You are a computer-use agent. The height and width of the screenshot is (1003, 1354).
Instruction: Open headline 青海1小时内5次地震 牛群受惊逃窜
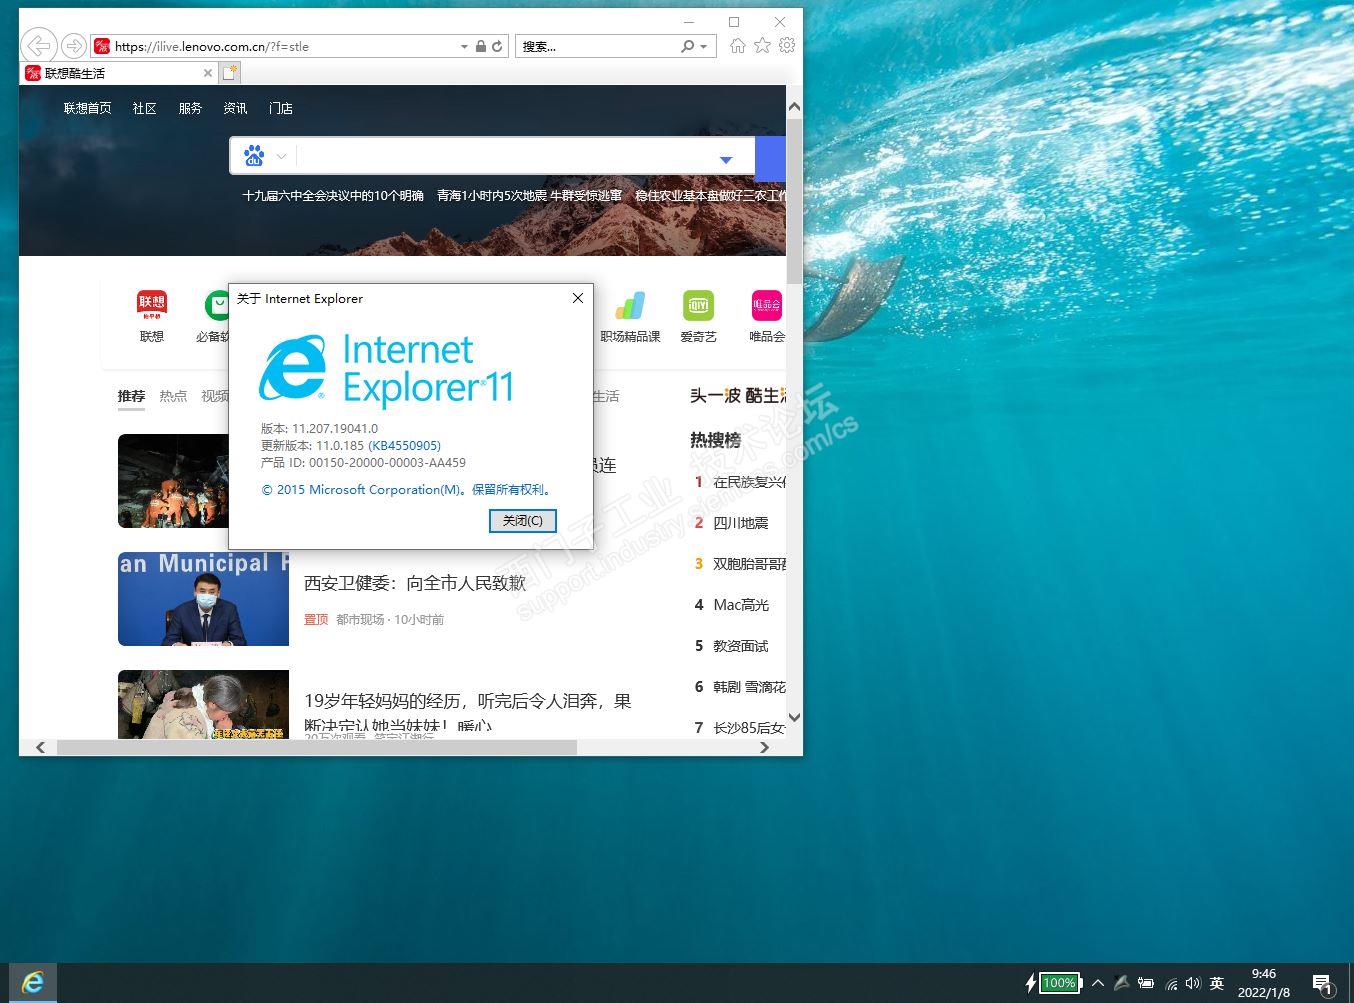point(529,196)
